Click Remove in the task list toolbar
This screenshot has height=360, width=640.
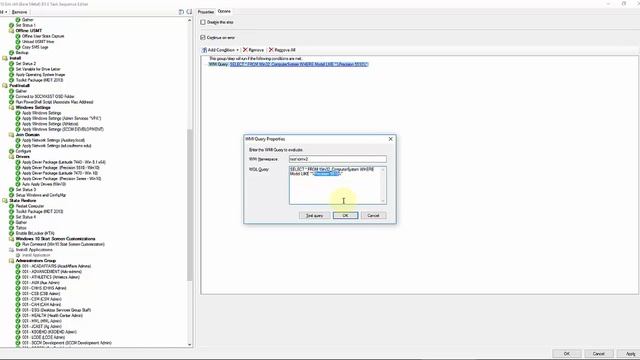coord(19,12)
